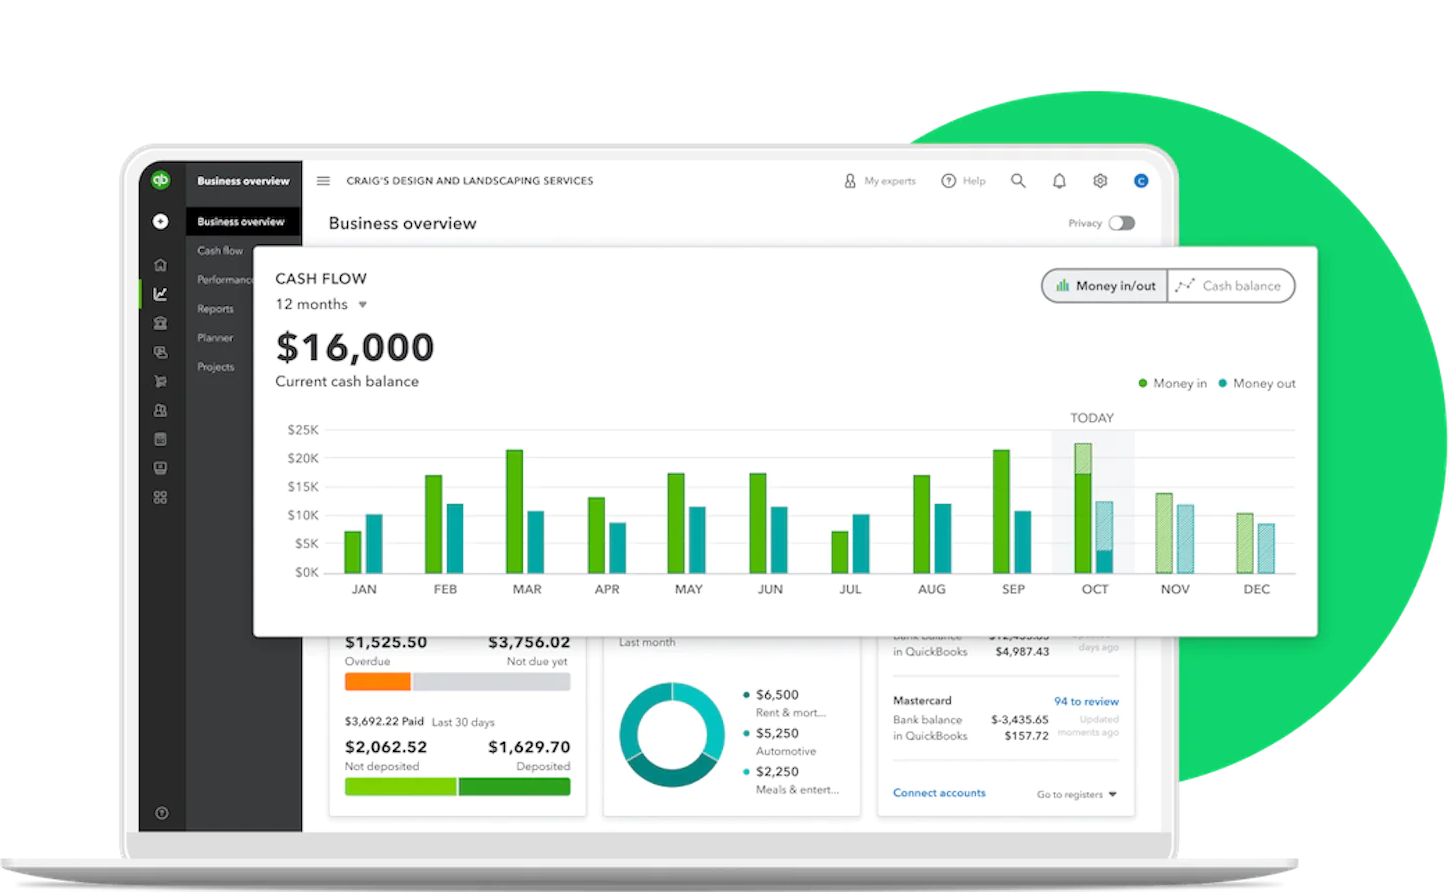Click the 94 to review link
The height and width of the screenshot is (892, 1451).
click(x=1086, y=701)
